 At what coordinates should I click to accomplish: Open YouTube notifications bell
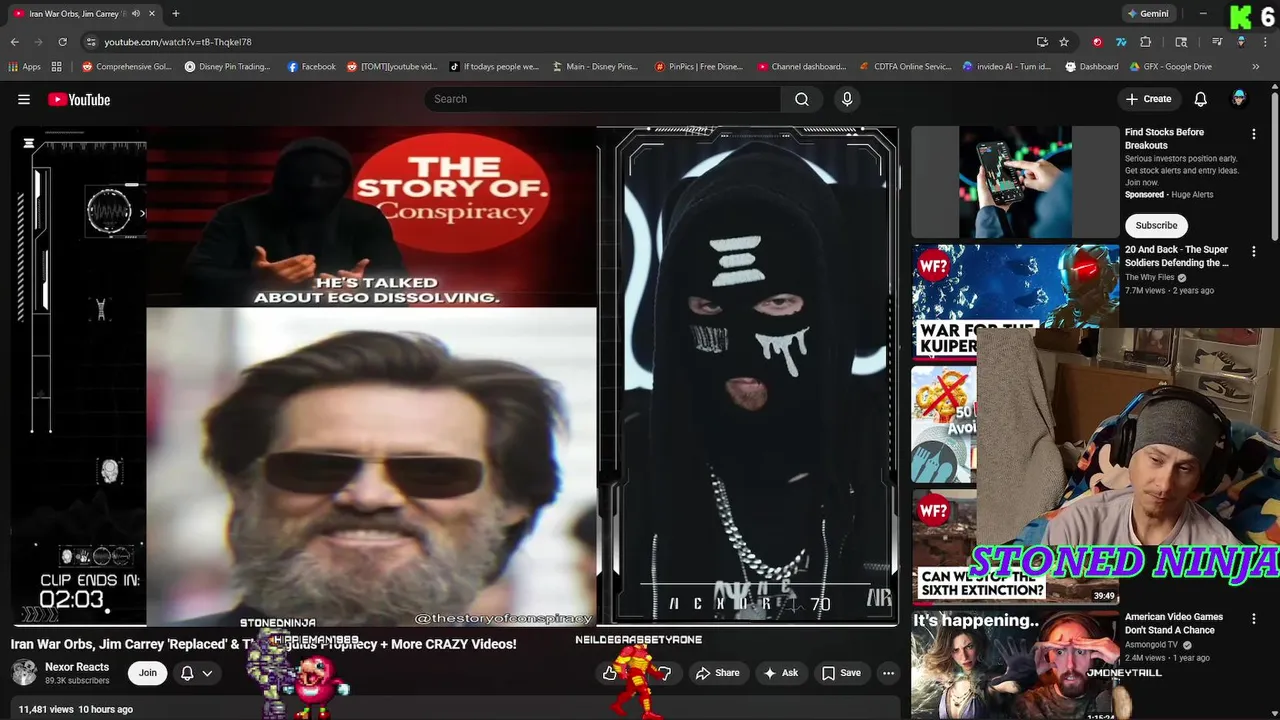[1200, 99]
